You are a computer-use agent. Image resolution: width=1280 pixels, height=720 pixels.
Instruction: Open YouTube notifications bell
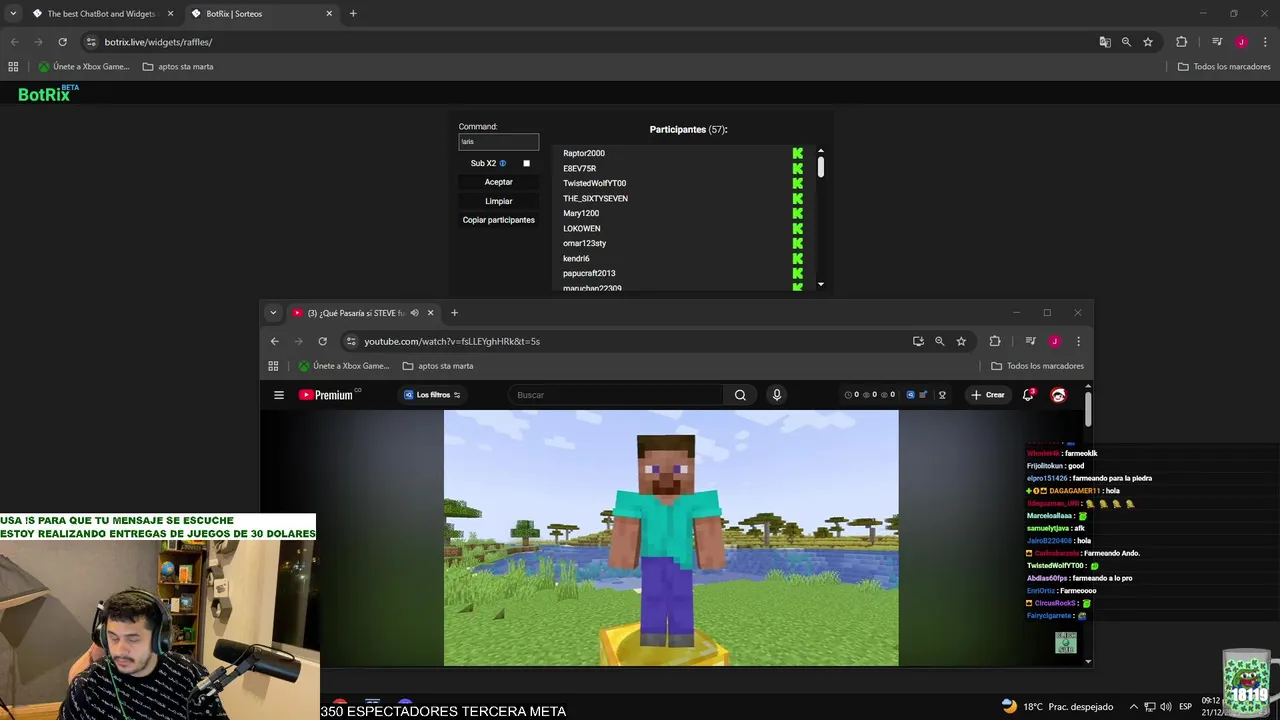pos(1028,395)
